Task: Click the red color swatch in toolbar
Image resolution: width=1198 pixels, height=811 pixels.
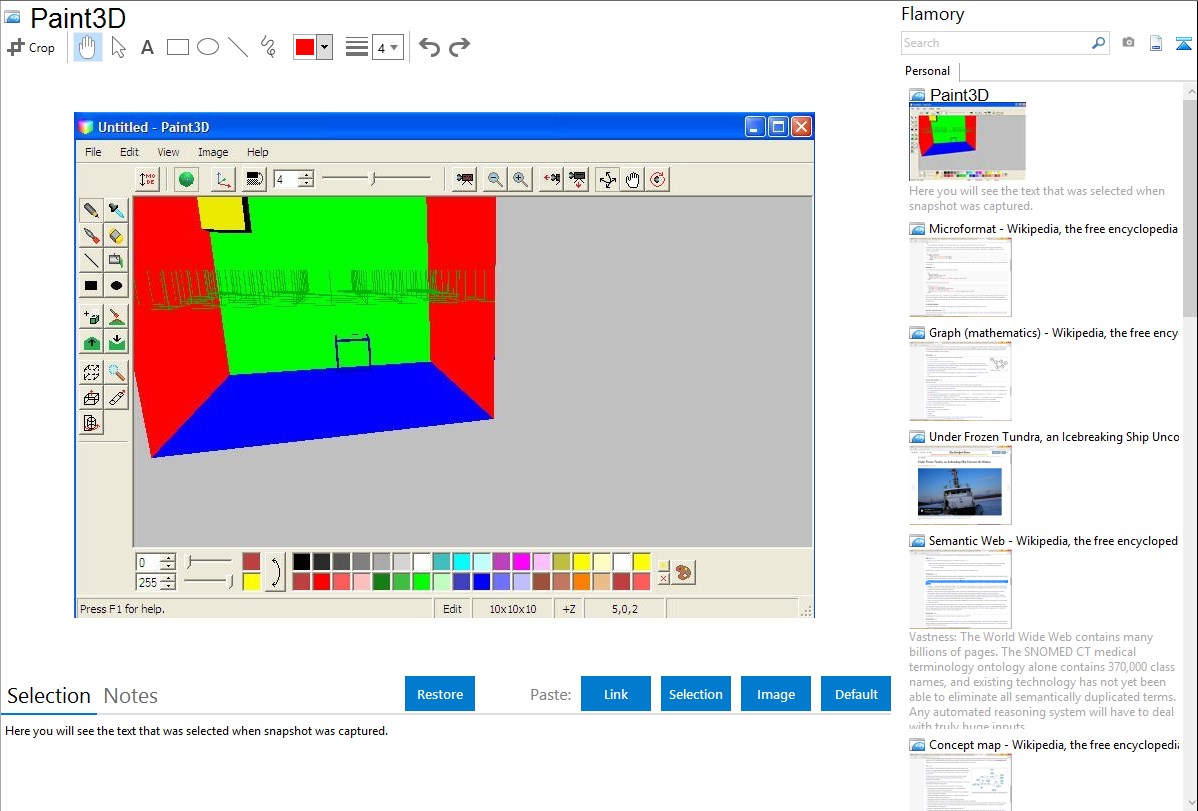Action: click(x=305, y=47)
